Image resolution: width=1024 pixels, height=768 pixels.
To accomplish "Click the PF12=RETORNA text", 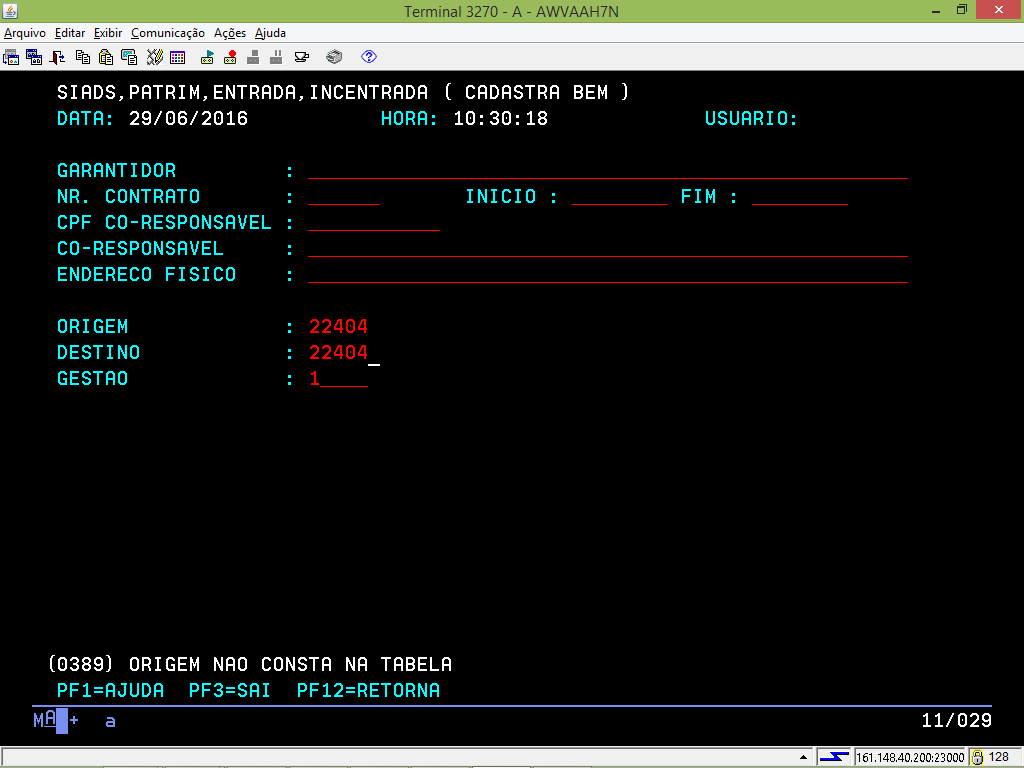I will (368, 691).
